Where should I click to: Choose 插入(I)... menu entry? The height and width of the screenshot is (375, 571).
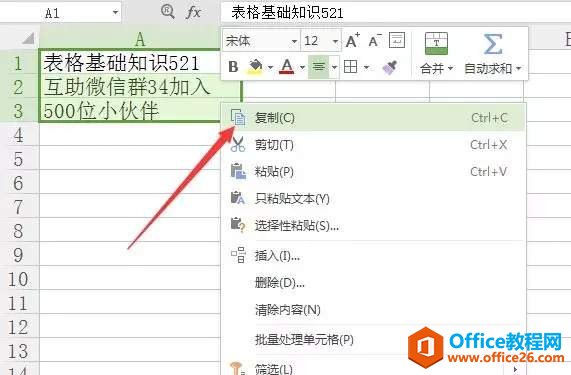tap(373, 256)
